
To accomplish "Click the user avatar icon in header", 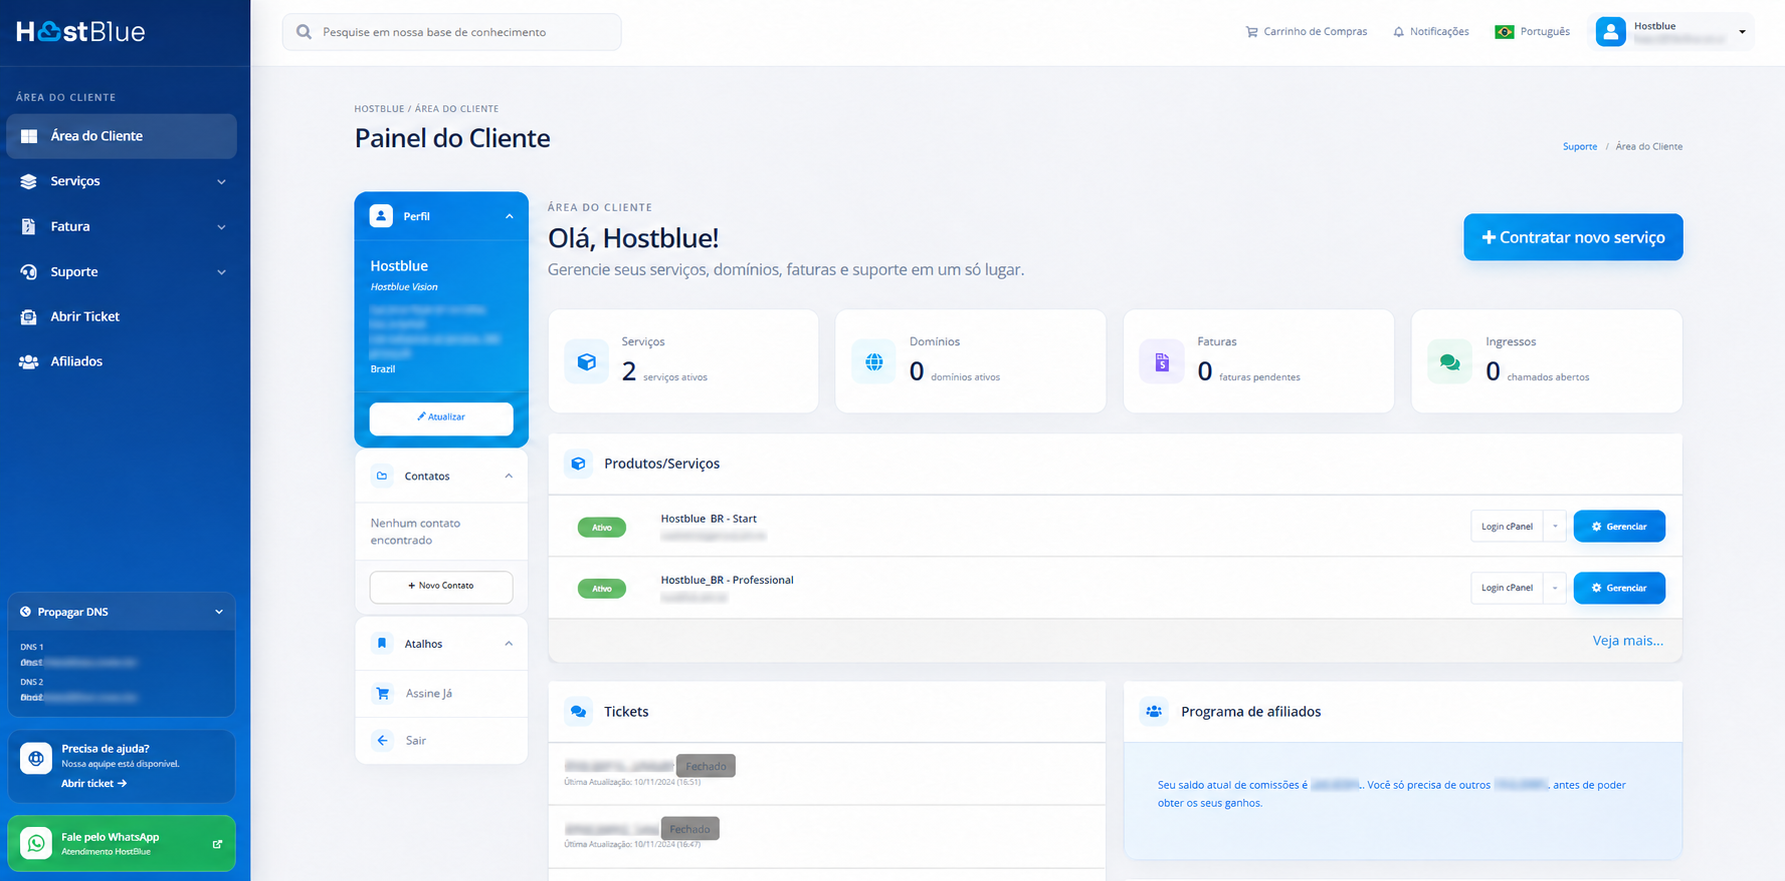I will pyautogui.click(x=1610, y=32).
